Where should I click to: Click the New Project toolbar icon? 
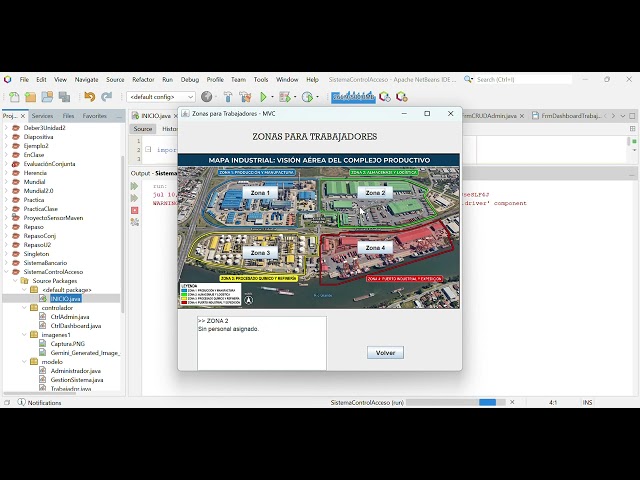pyautogui.click(x=31, y=97)
